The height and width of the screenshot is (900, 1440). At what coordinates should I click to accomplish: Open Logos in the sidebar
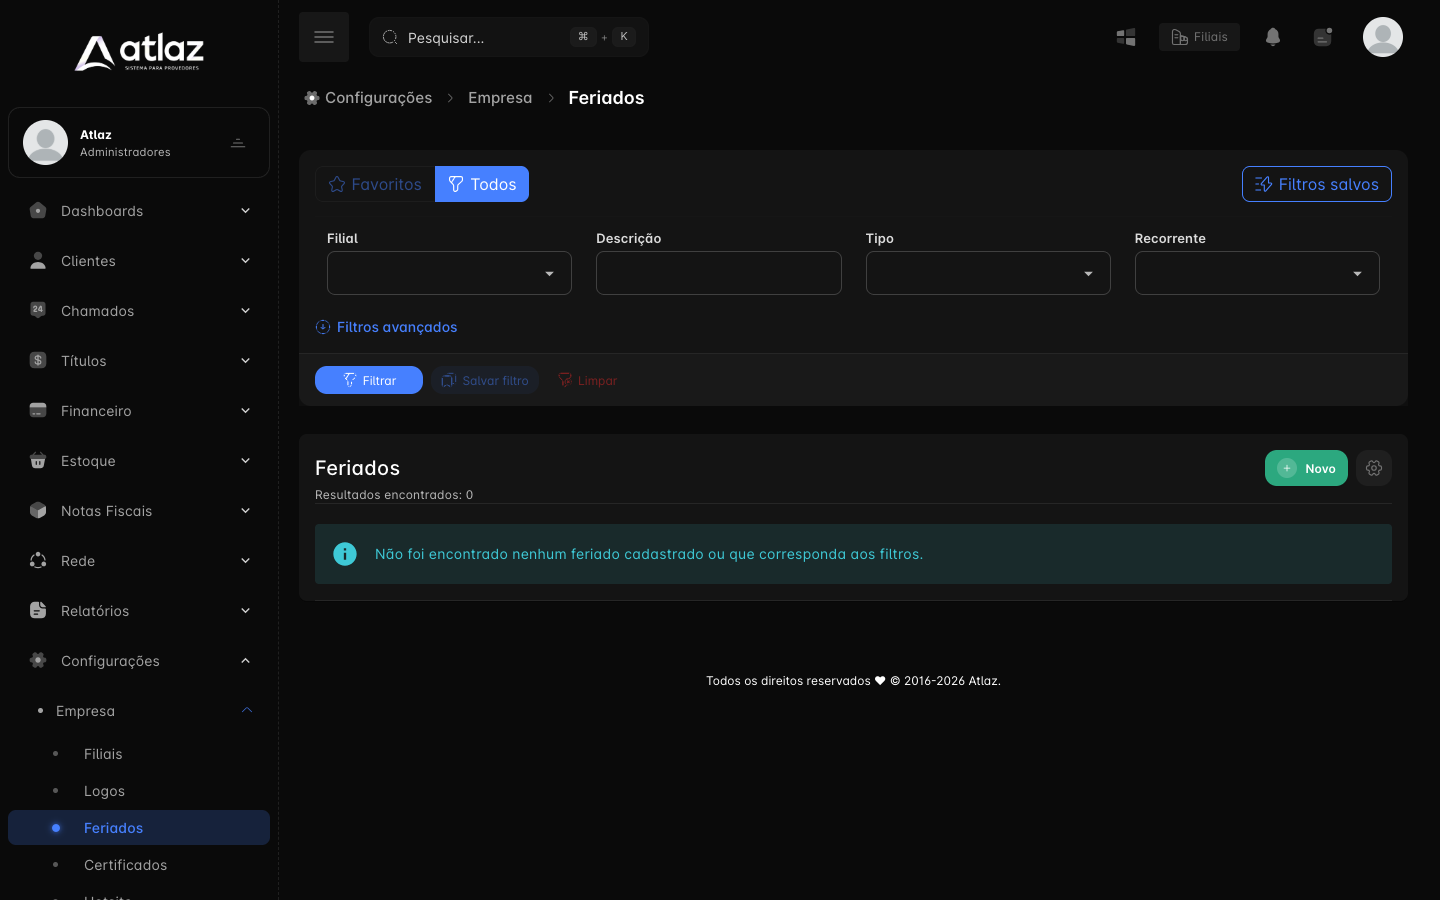click(x=104, y=791)
